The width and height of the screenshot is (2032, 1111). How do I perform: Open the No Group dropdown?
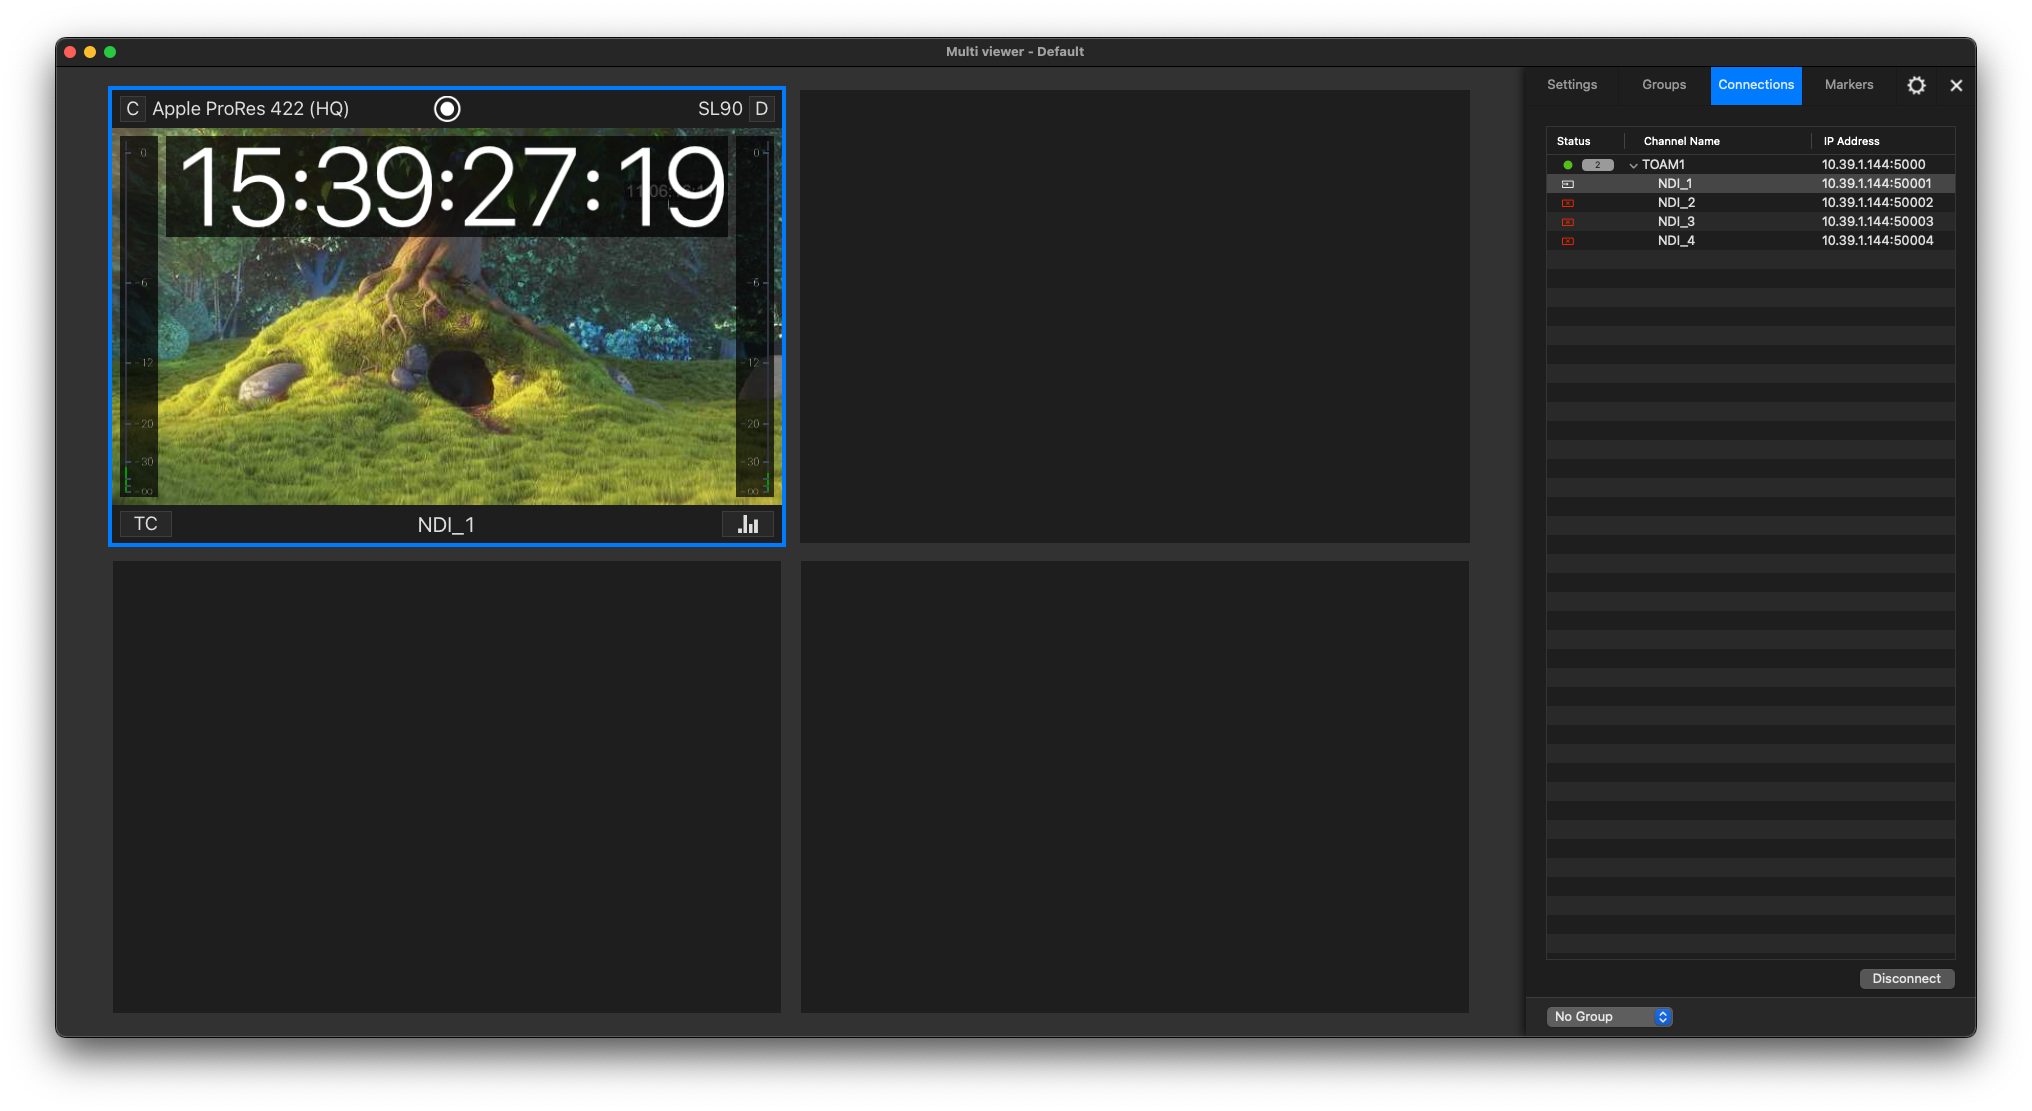click(1610, 1016)
